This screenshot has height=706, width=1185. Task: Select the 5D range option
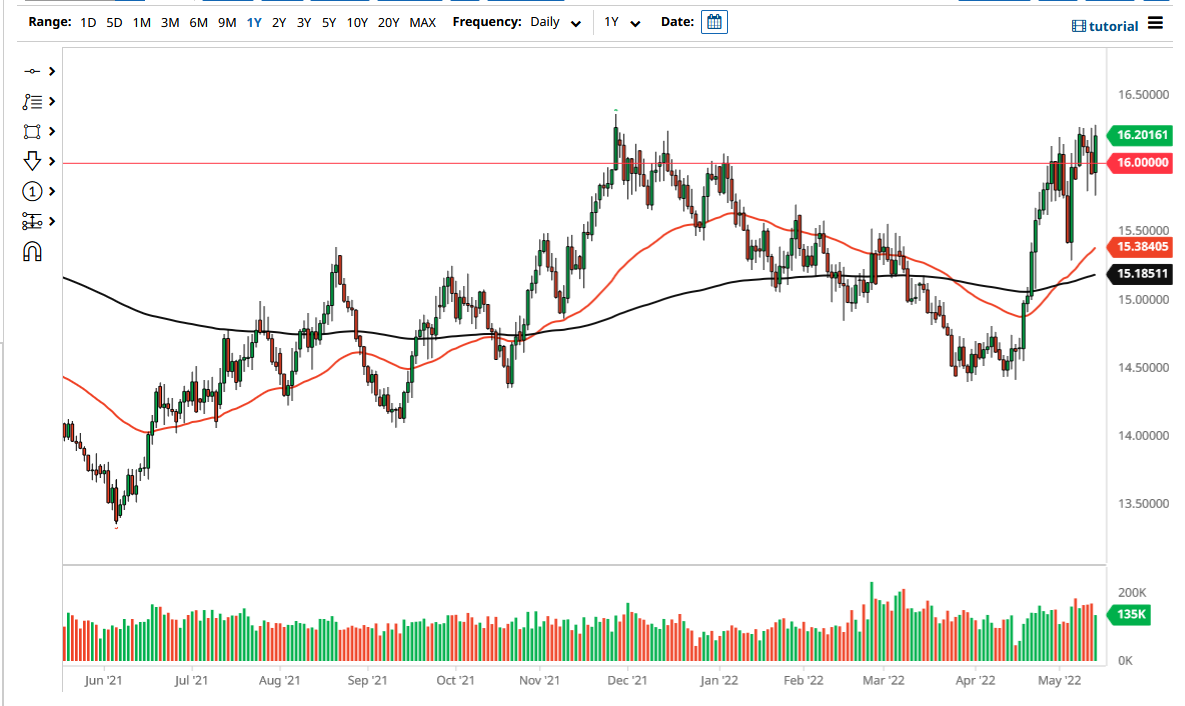113,21
